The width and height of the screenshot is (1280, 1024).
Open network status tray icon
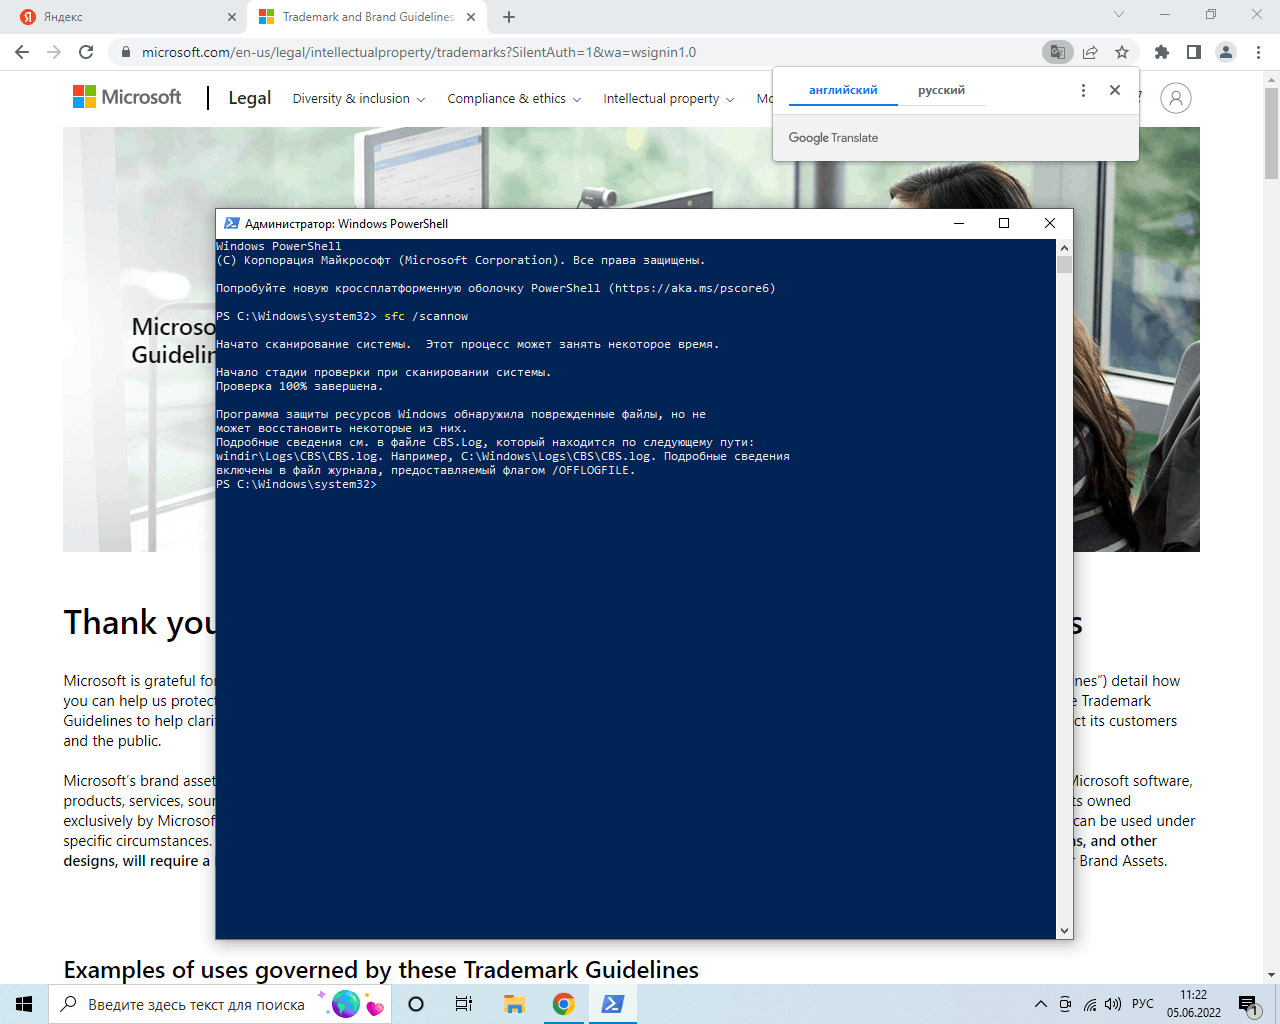click(1090, 1004)
